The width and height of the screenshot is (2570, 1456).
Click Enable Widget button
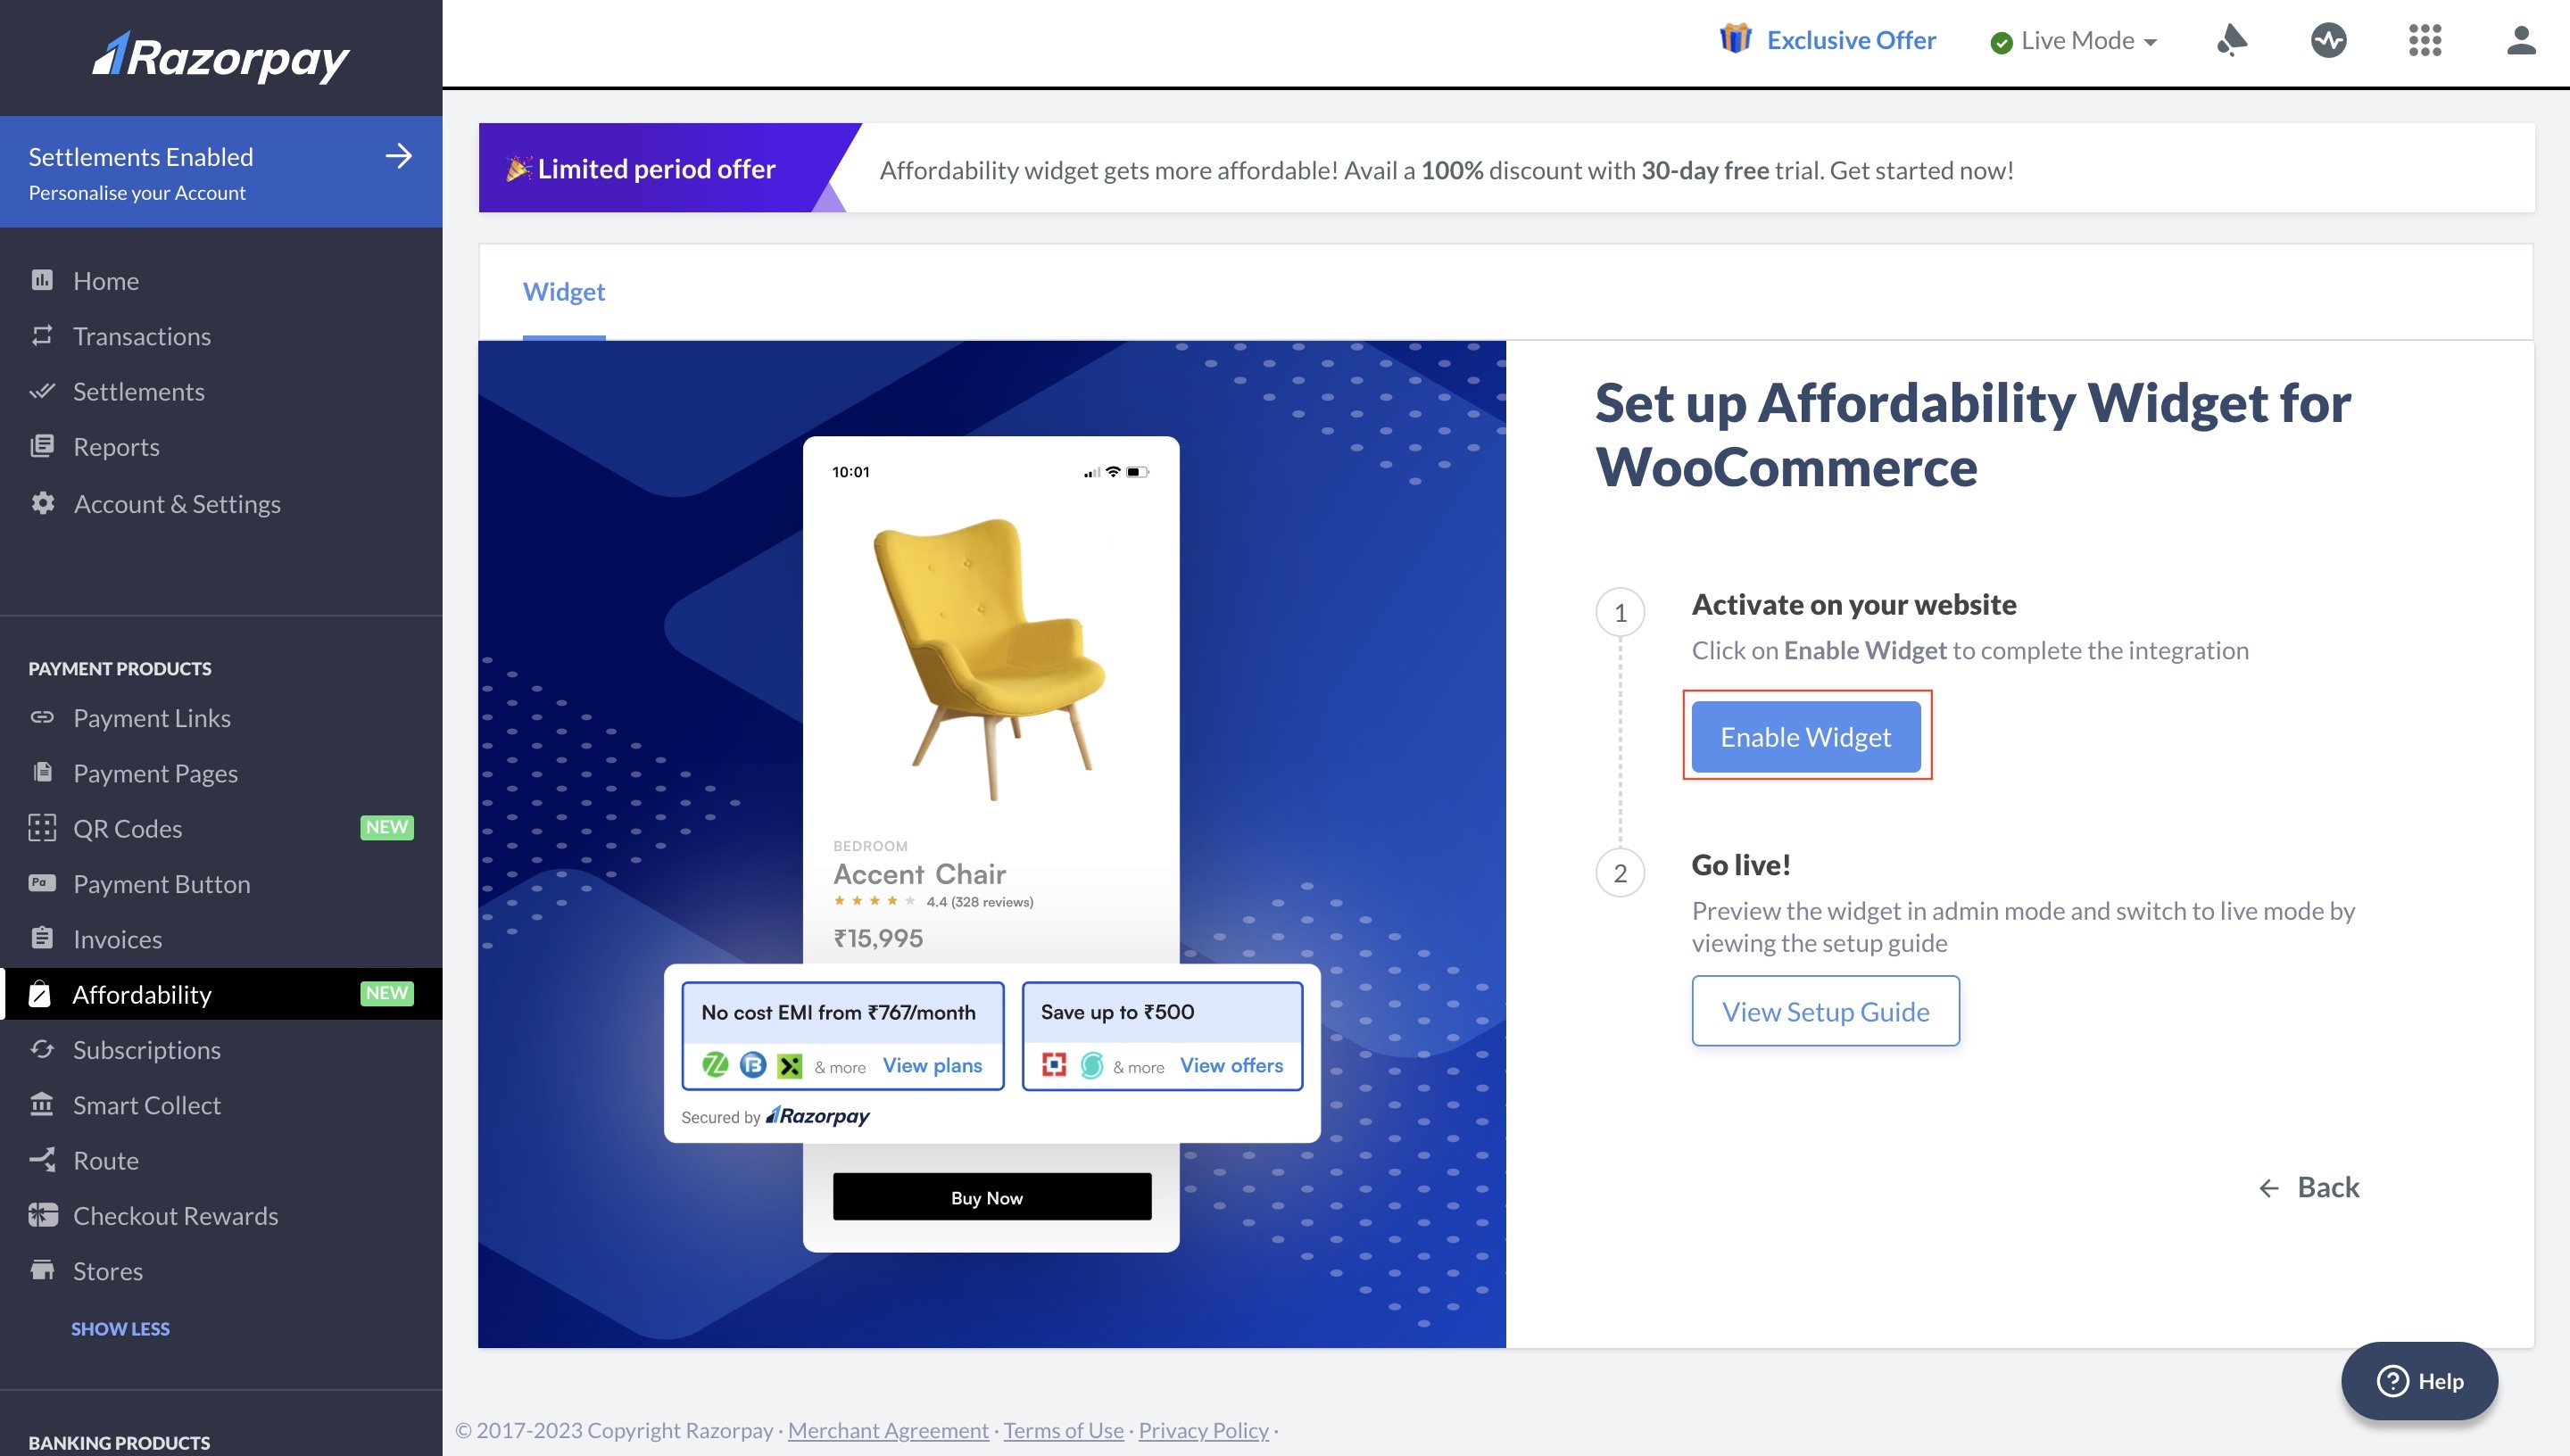click(x=1806, y=736)
